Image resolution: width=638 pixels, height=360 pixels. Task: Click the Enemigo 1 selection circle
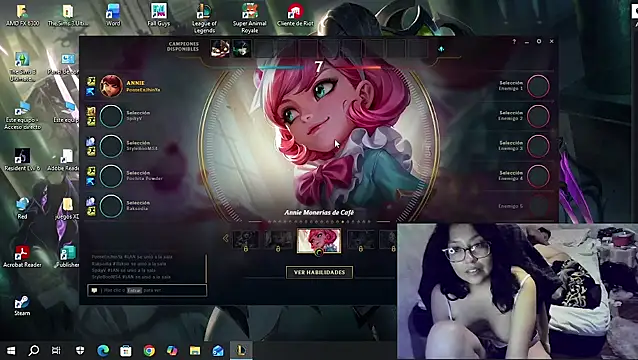pos(538,86)
